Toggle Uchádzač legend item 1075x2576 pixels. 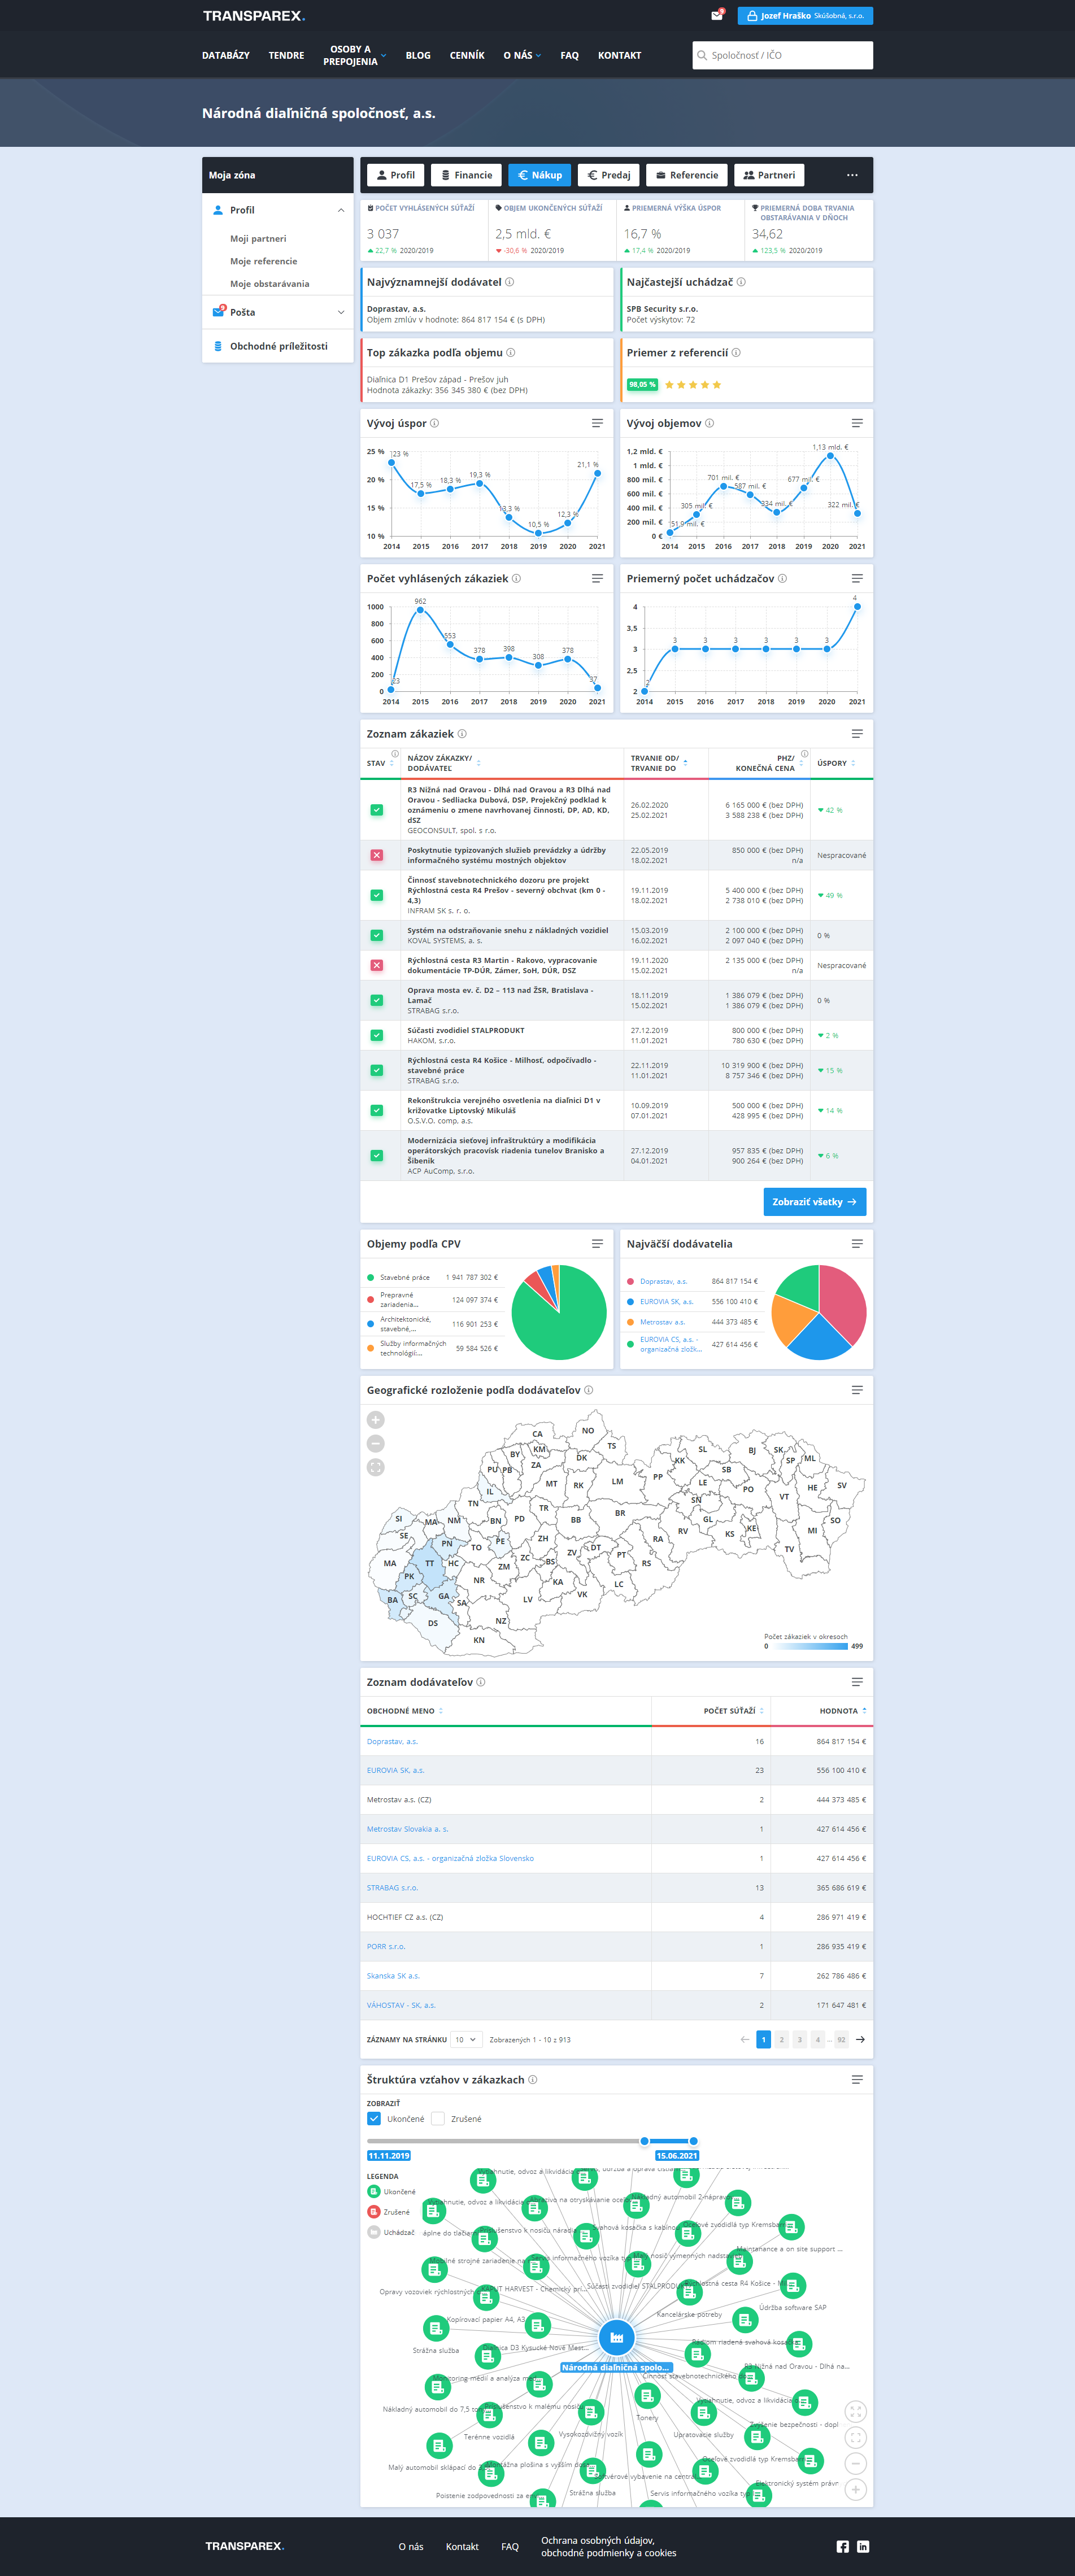(391, 2231)
